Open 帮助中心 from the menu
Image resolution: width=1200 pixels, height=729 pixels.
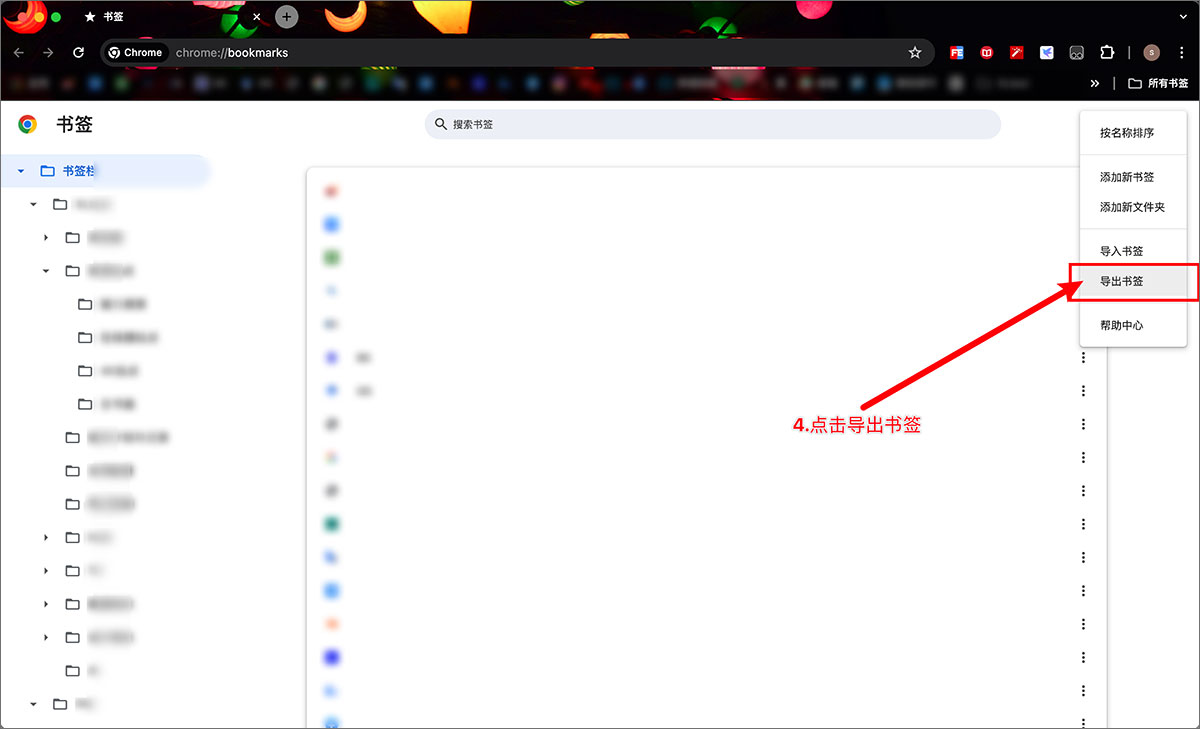[x=1122, y=326]
